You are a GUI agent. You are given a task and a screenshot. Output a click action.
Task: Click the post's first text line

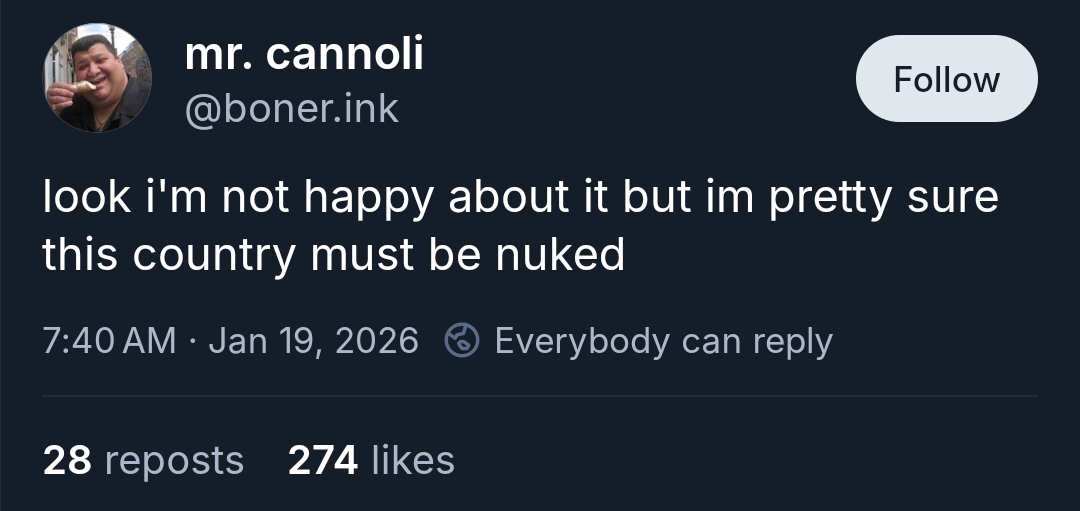click(x=520, y=198)
